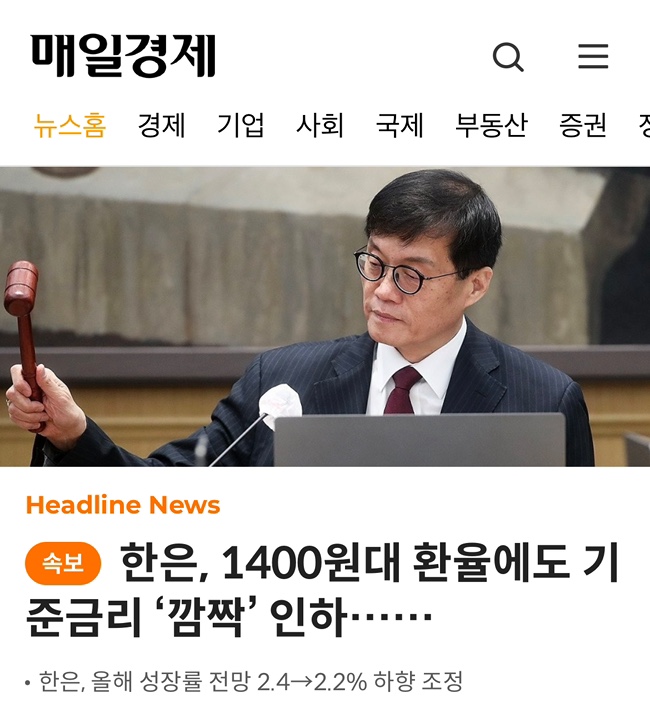Screen dimensions: 650x728
Task: Go to the 기업 section tab
Action: pos(240,125)
